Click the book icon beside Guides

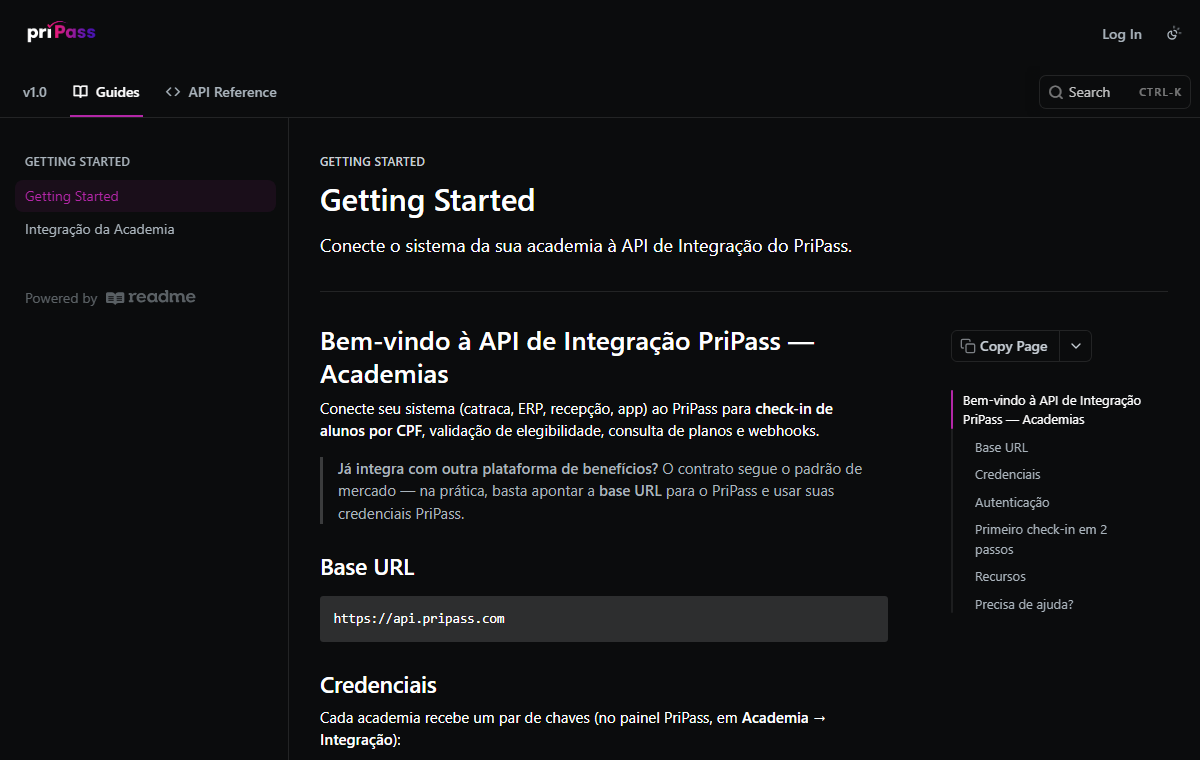tap(81, 92)
